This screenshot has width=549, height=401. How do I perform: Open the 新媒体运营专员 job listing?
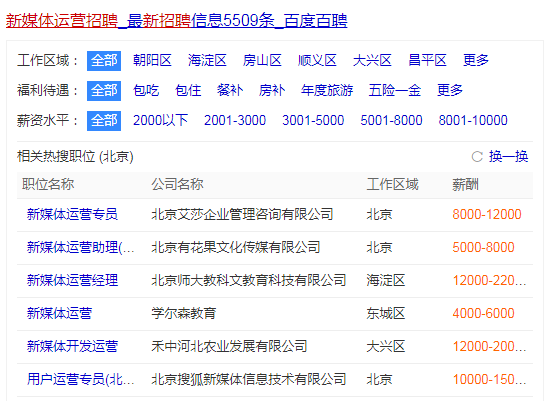(72, 214)
